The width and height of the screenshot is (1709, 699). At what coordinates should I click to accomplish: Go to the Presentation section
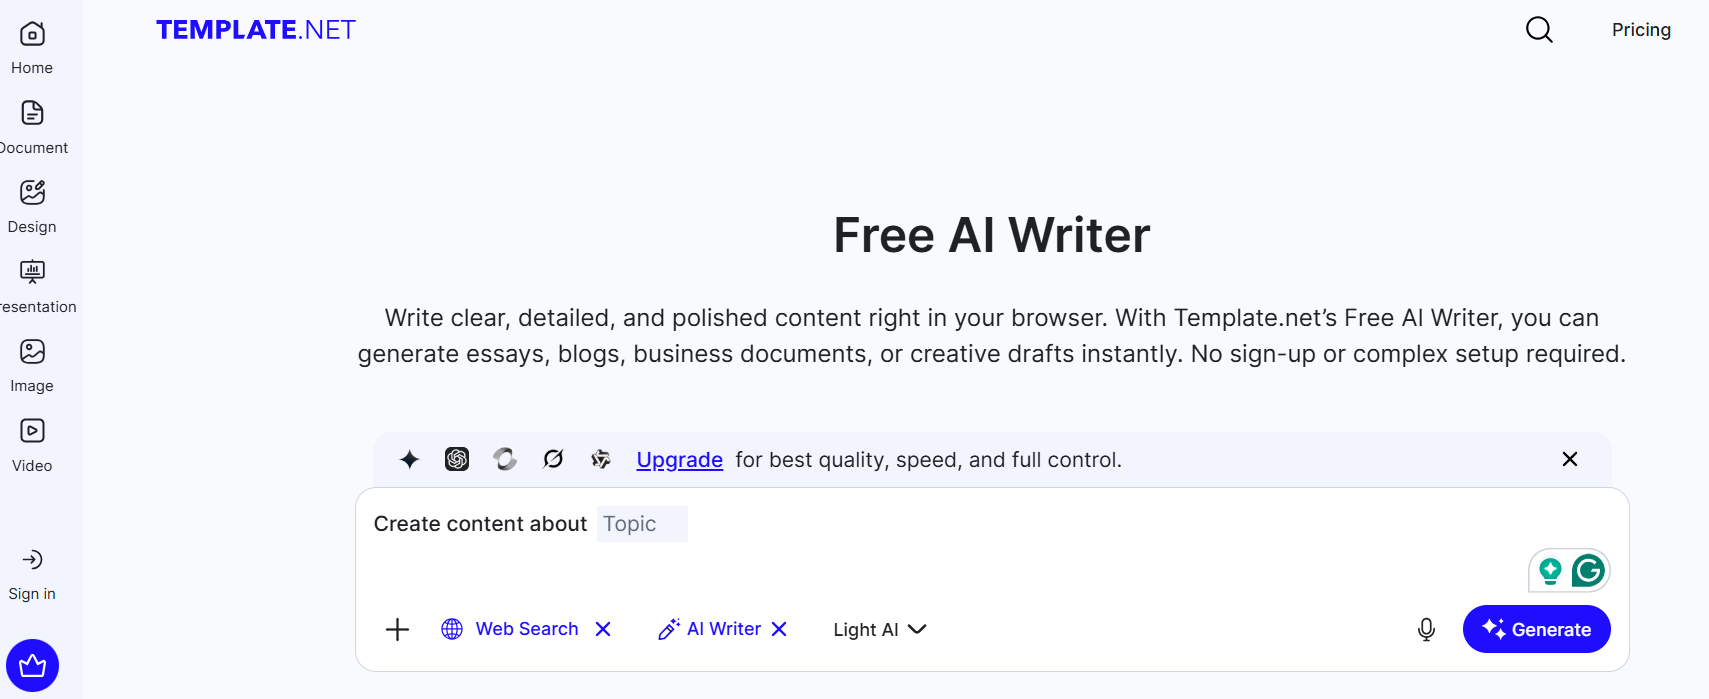coord(33,284)
